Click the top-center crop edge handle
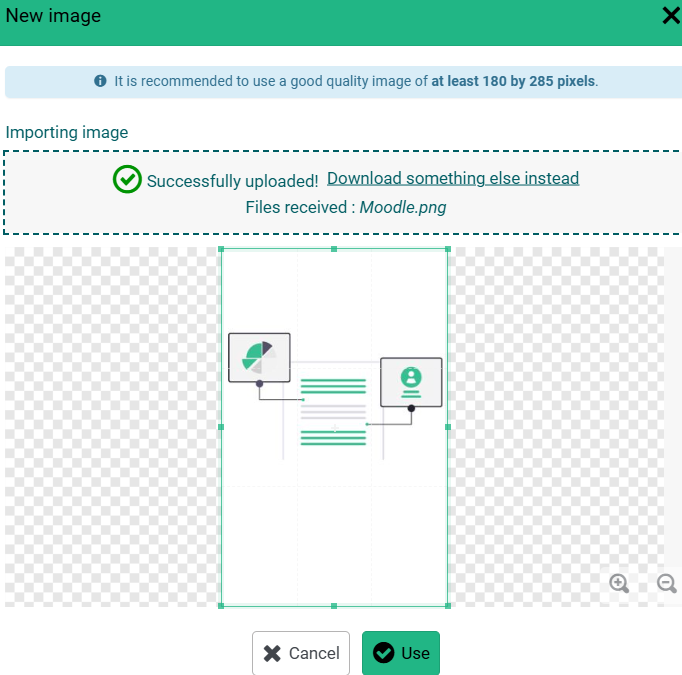Screen dimensions: 682x675 pyautogui.click(x=334, y=249)
